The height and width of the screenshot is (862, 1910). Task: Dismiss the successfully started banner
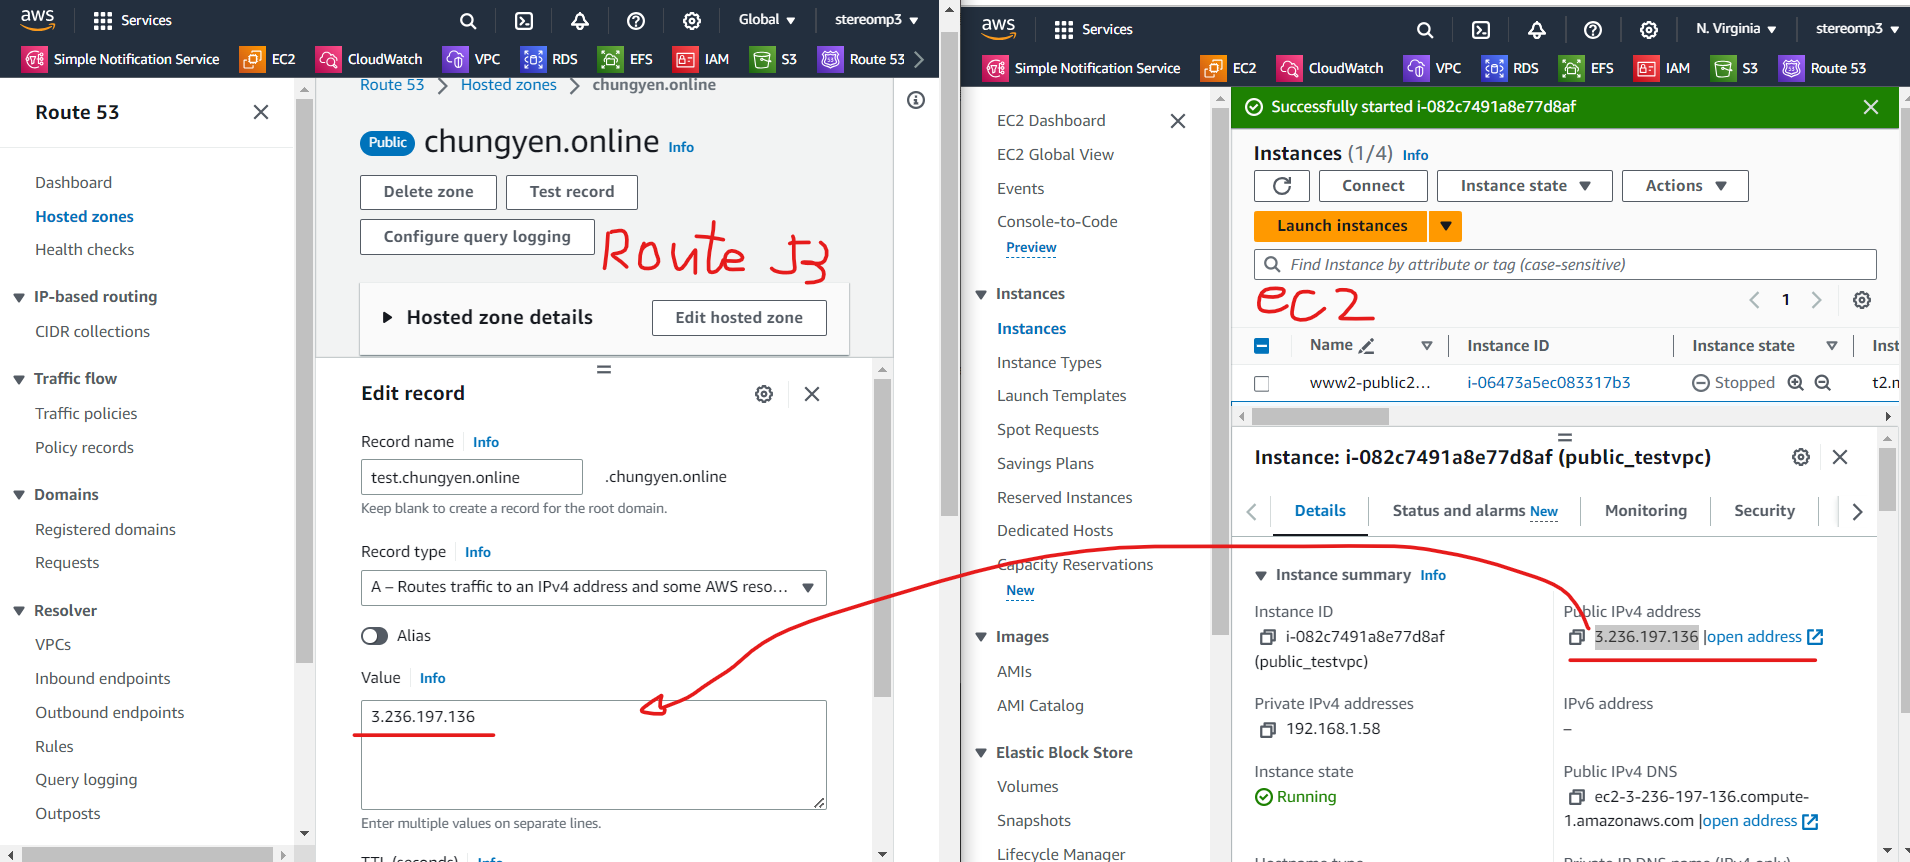click(1871, 107)
